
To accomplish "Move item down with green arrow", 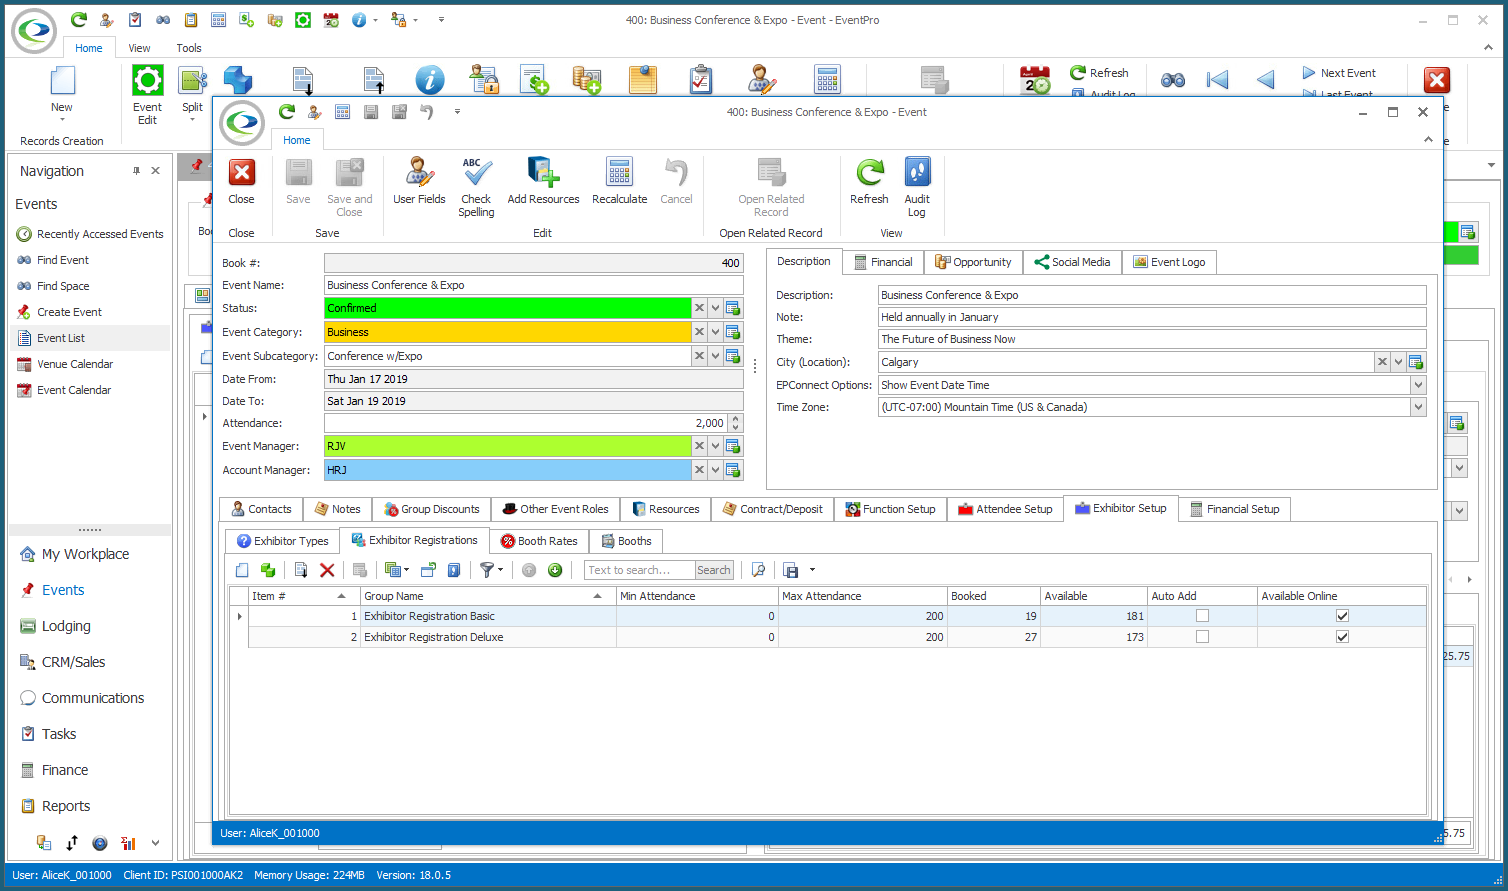I will [555, 570].
